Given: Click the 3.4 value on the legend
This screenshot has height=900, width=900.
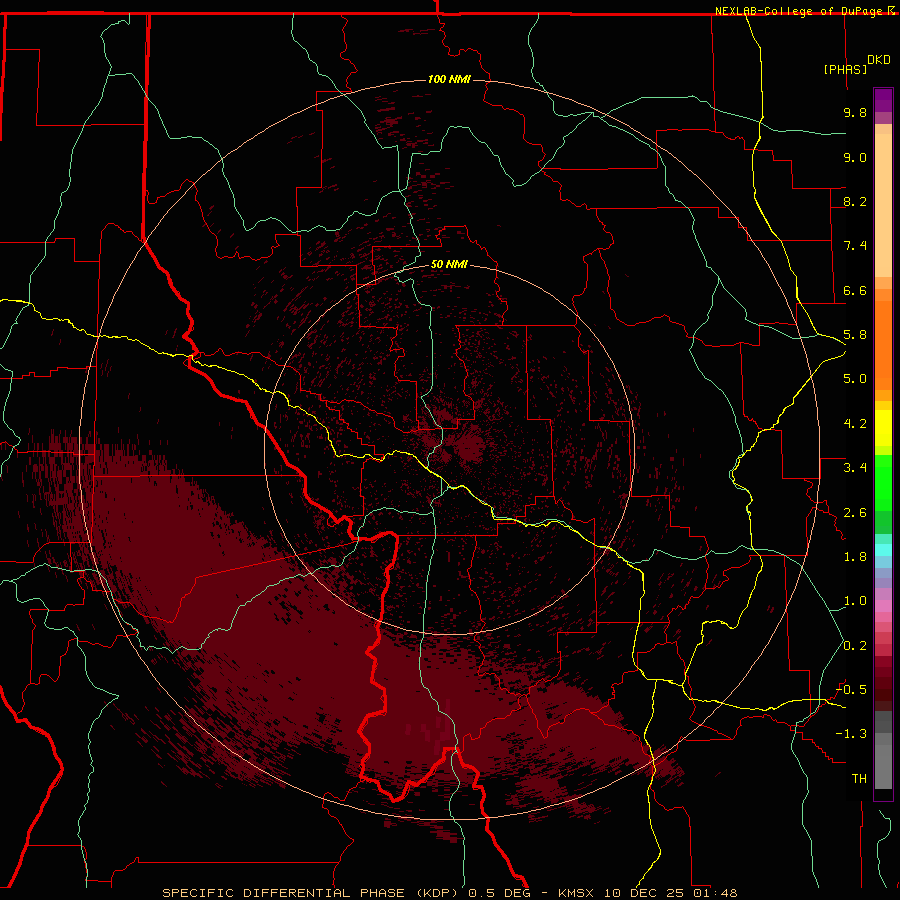Looking at the screenshot, I should point(855,468).
